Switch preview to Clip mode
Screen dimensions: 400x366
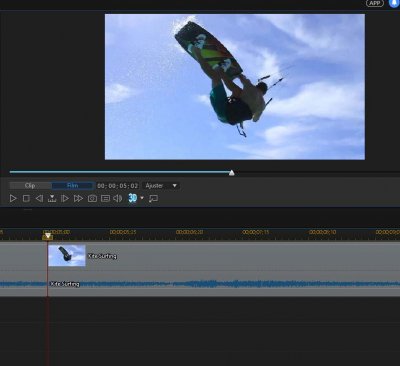pos(30,186)
